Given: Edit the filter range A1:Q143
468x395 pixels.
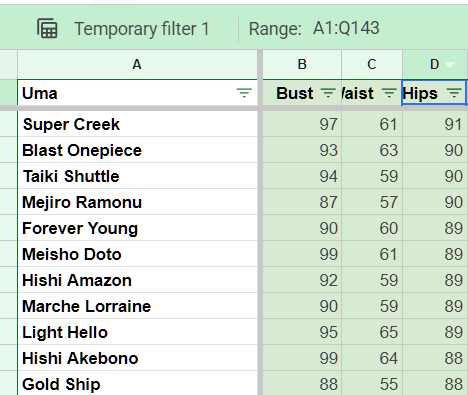Looking at the screenshot, I should coord(346,28).
